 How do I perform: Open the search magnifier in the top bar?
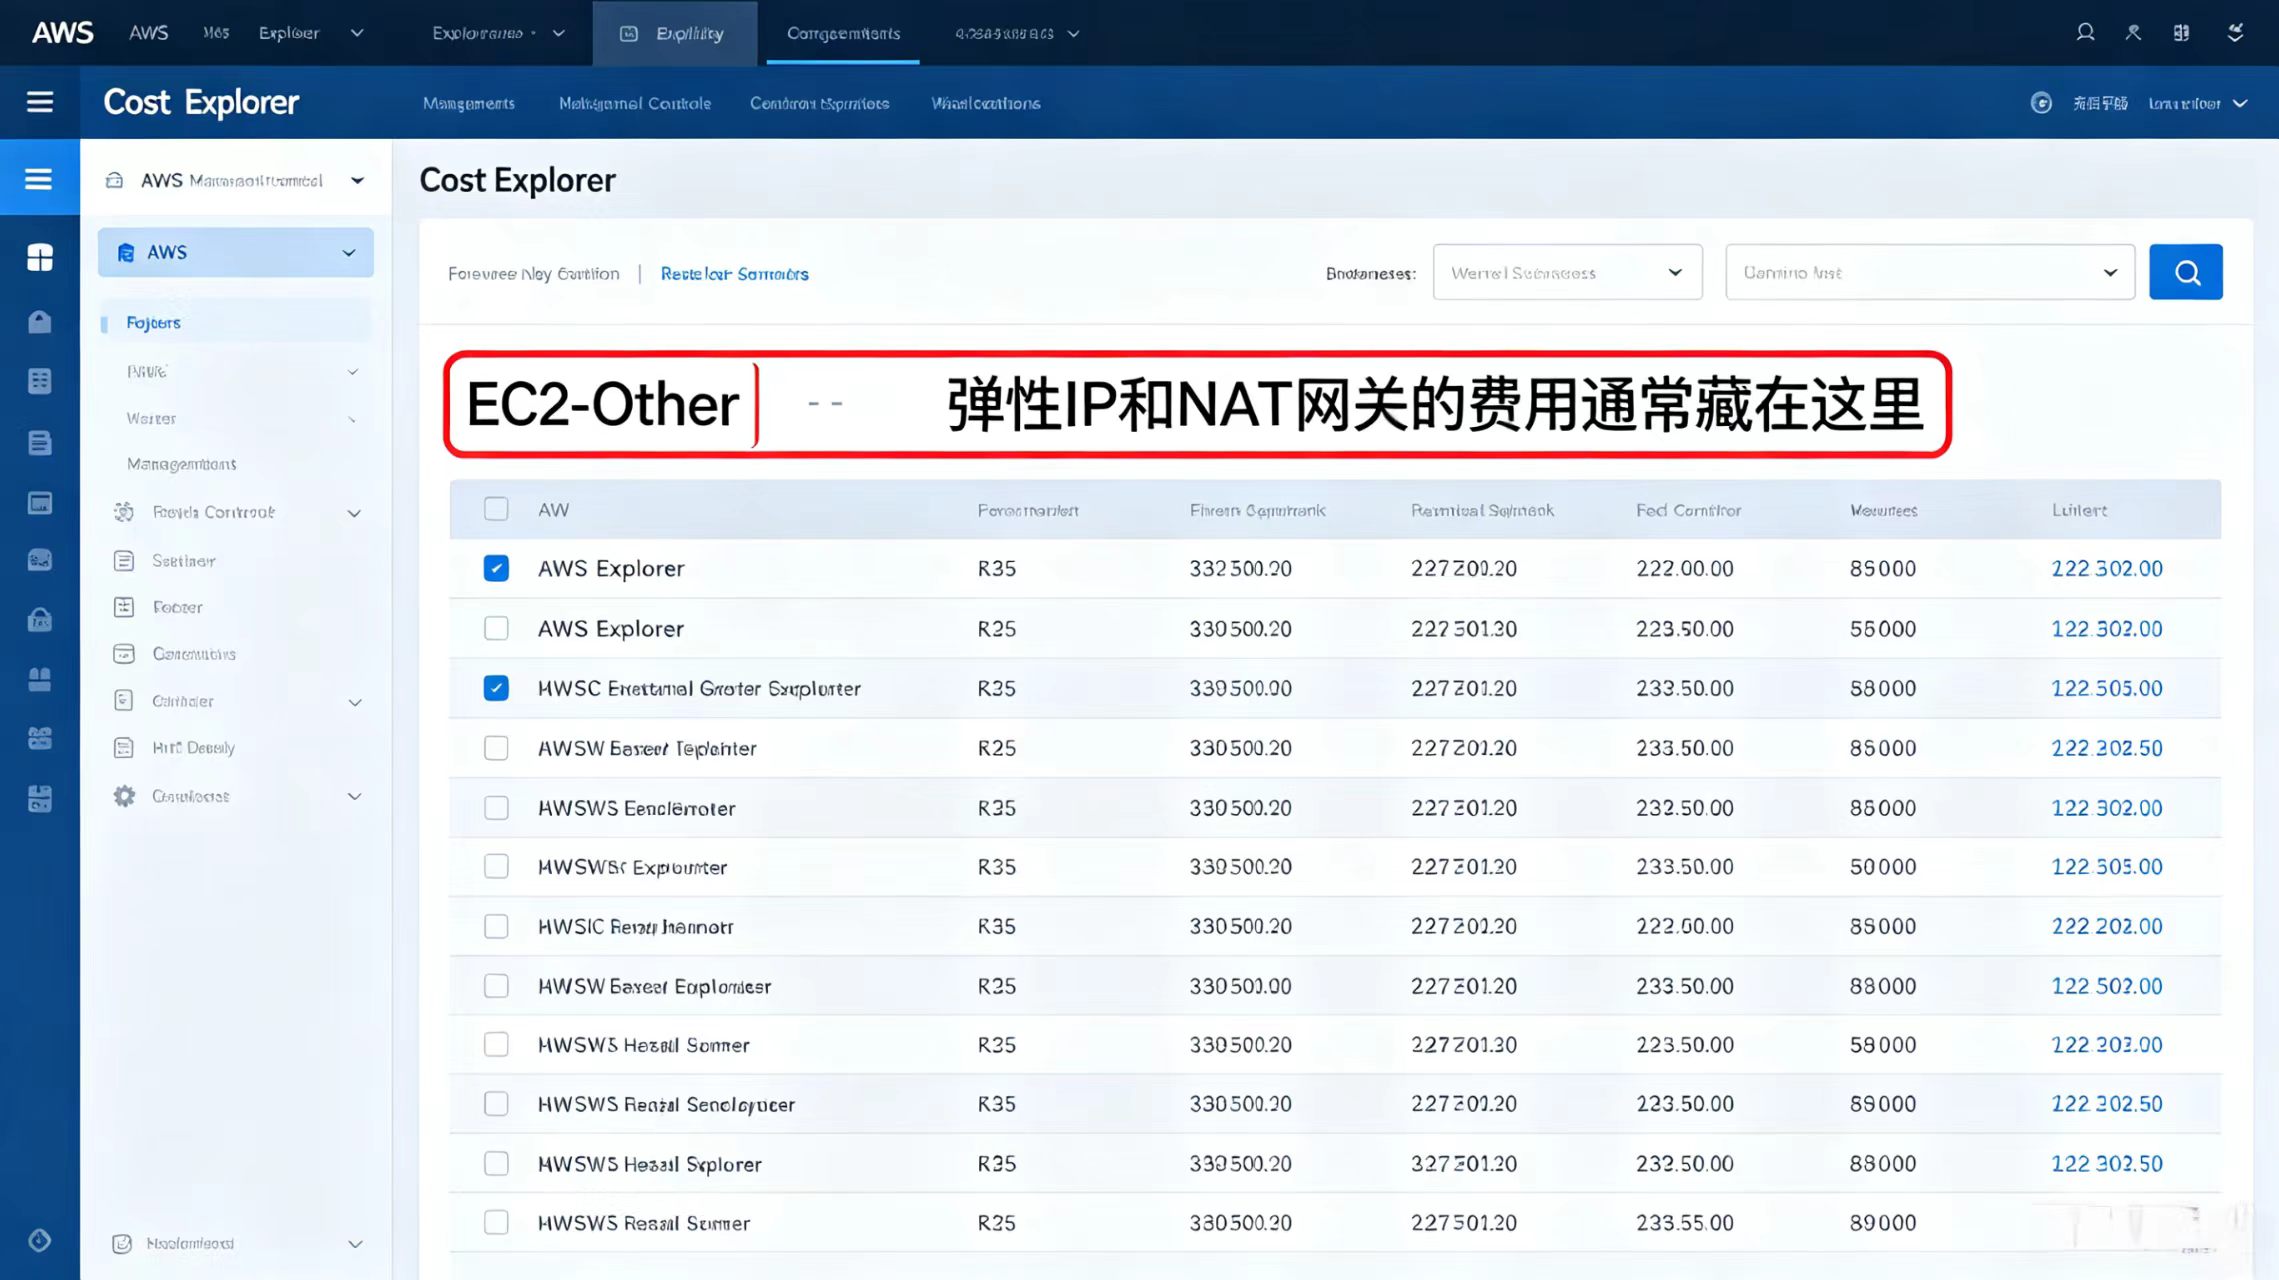point(2085,33)
